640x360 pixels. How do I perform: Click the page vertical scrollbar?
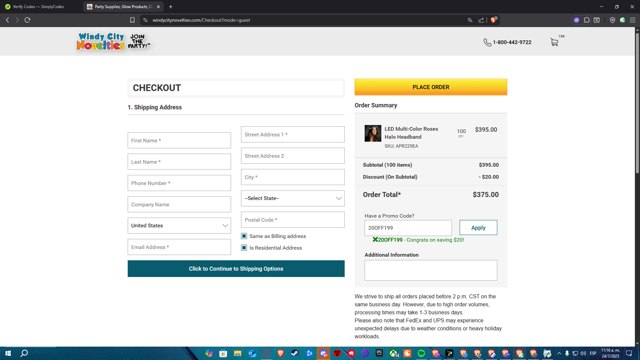pos(637,102)
